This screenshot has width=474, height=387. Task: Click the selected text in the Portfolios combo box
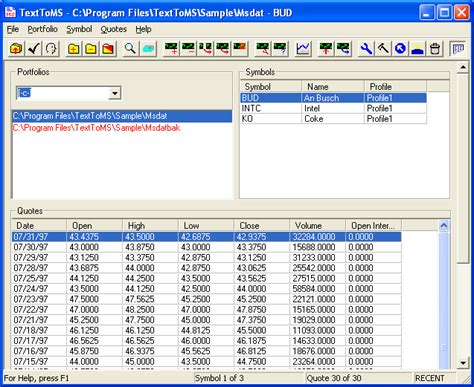point(24,93)
